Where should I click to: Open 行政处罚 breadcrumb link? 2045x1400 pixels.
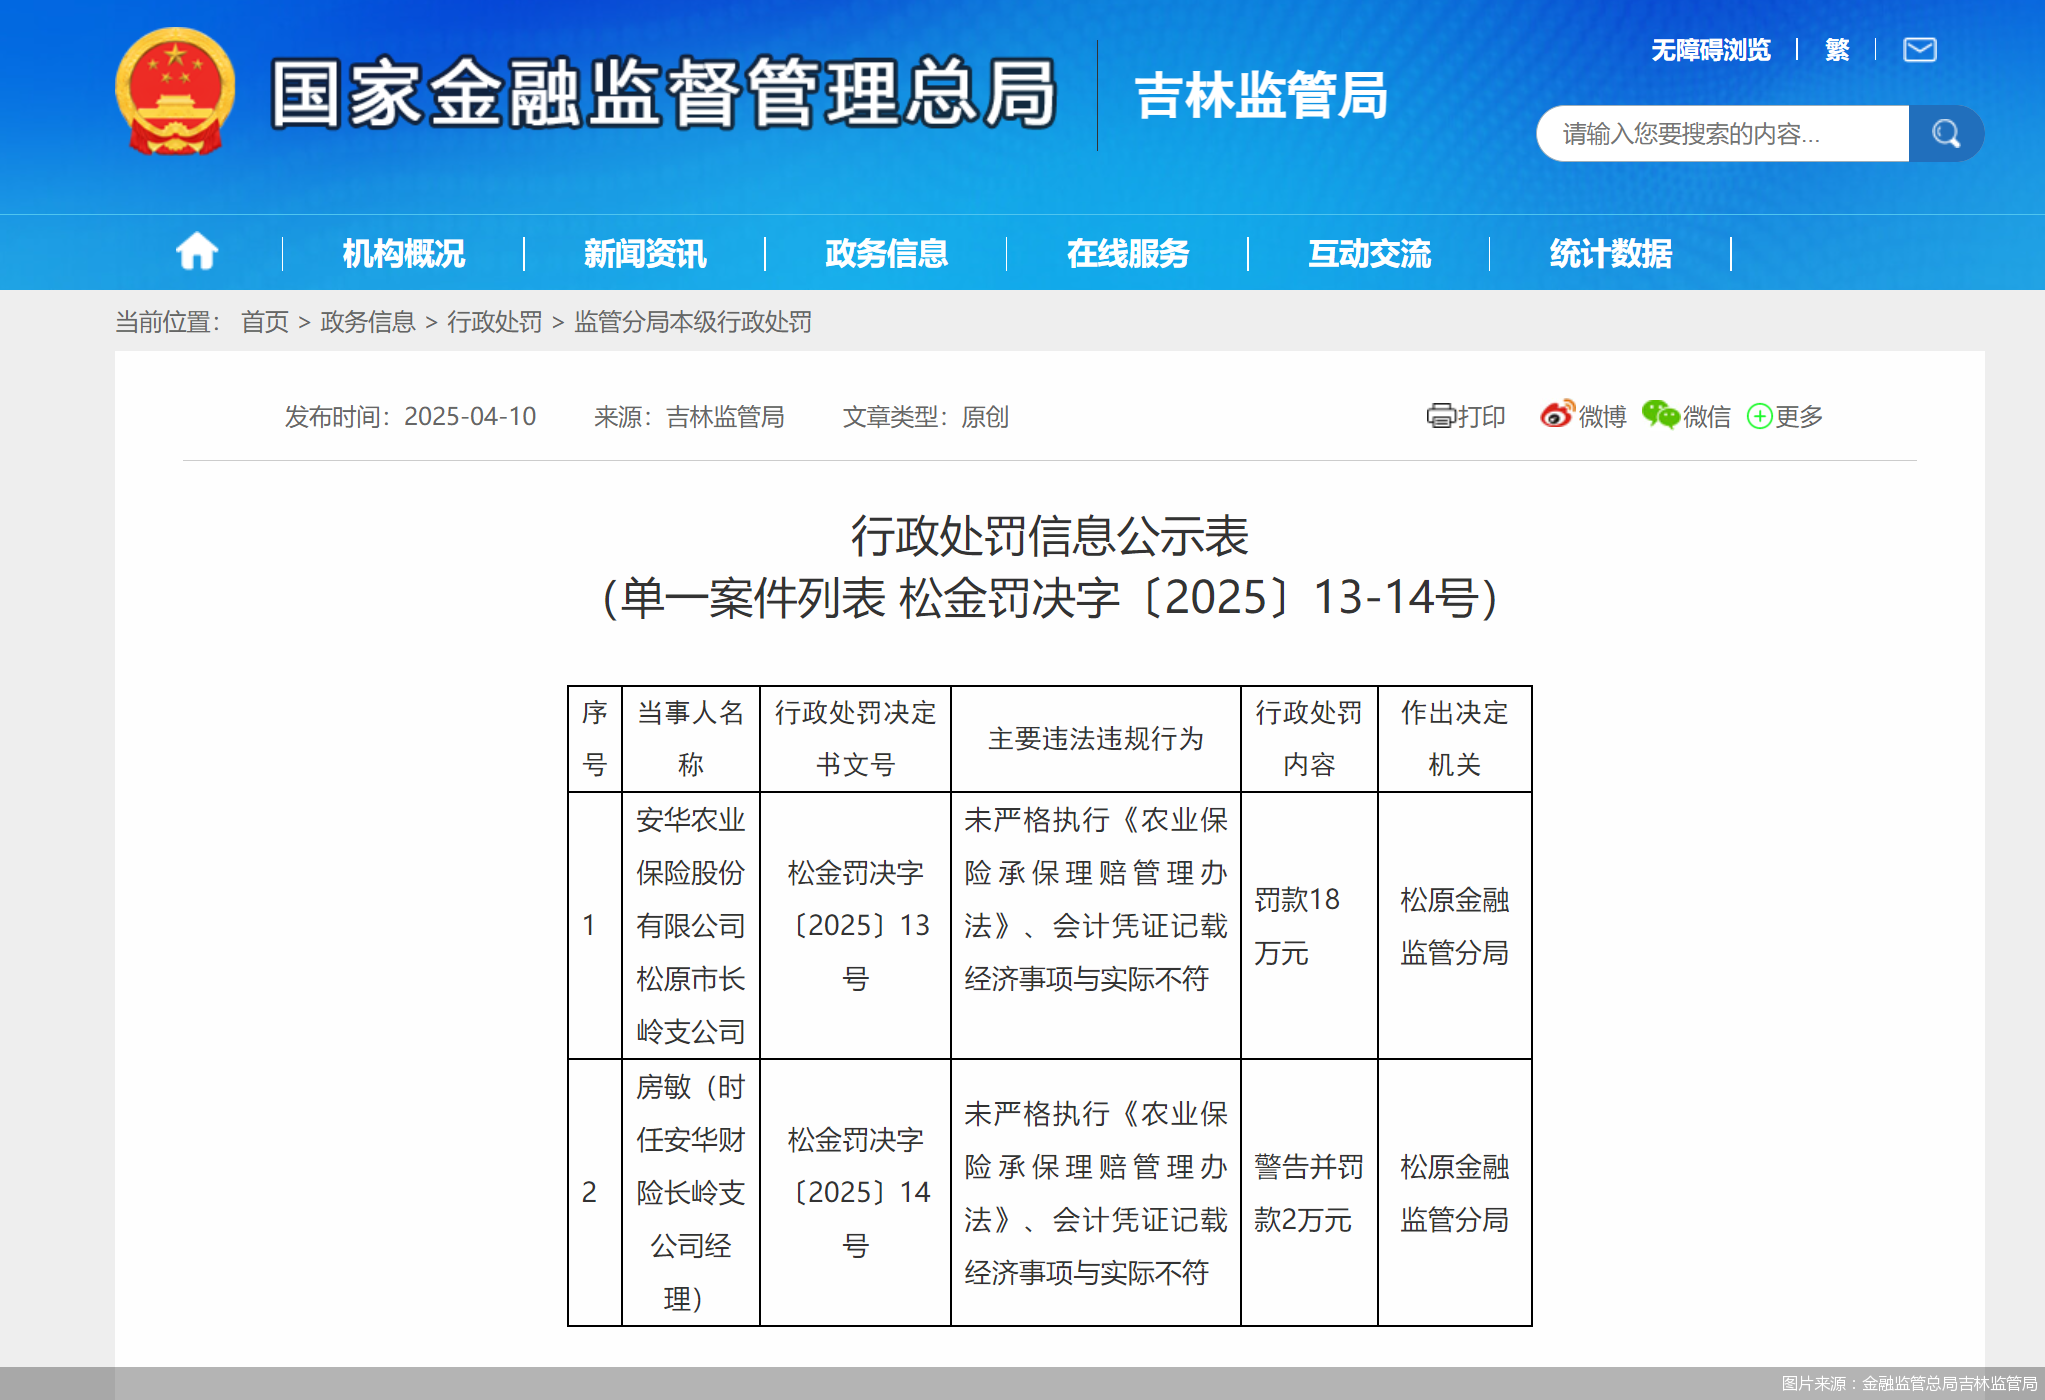pos(496,322)
